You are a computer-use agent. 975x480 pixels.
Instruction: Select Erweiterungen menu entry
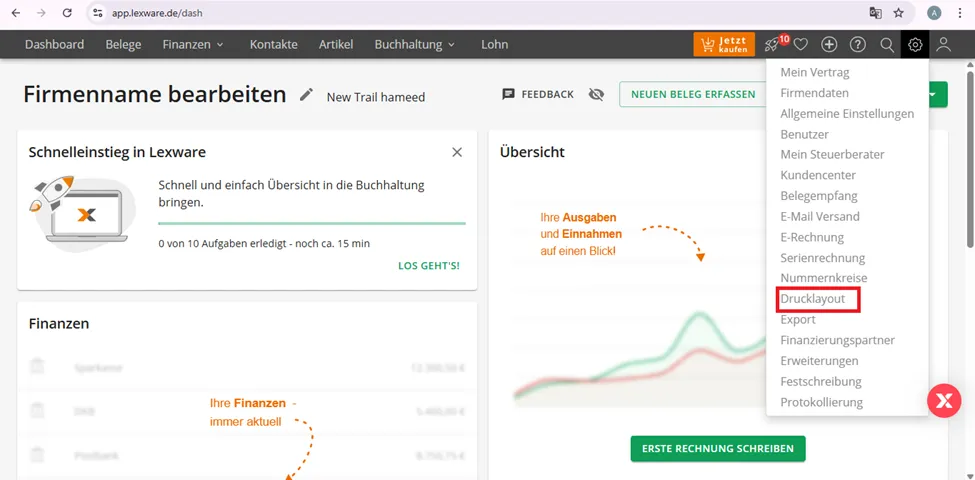820,361
